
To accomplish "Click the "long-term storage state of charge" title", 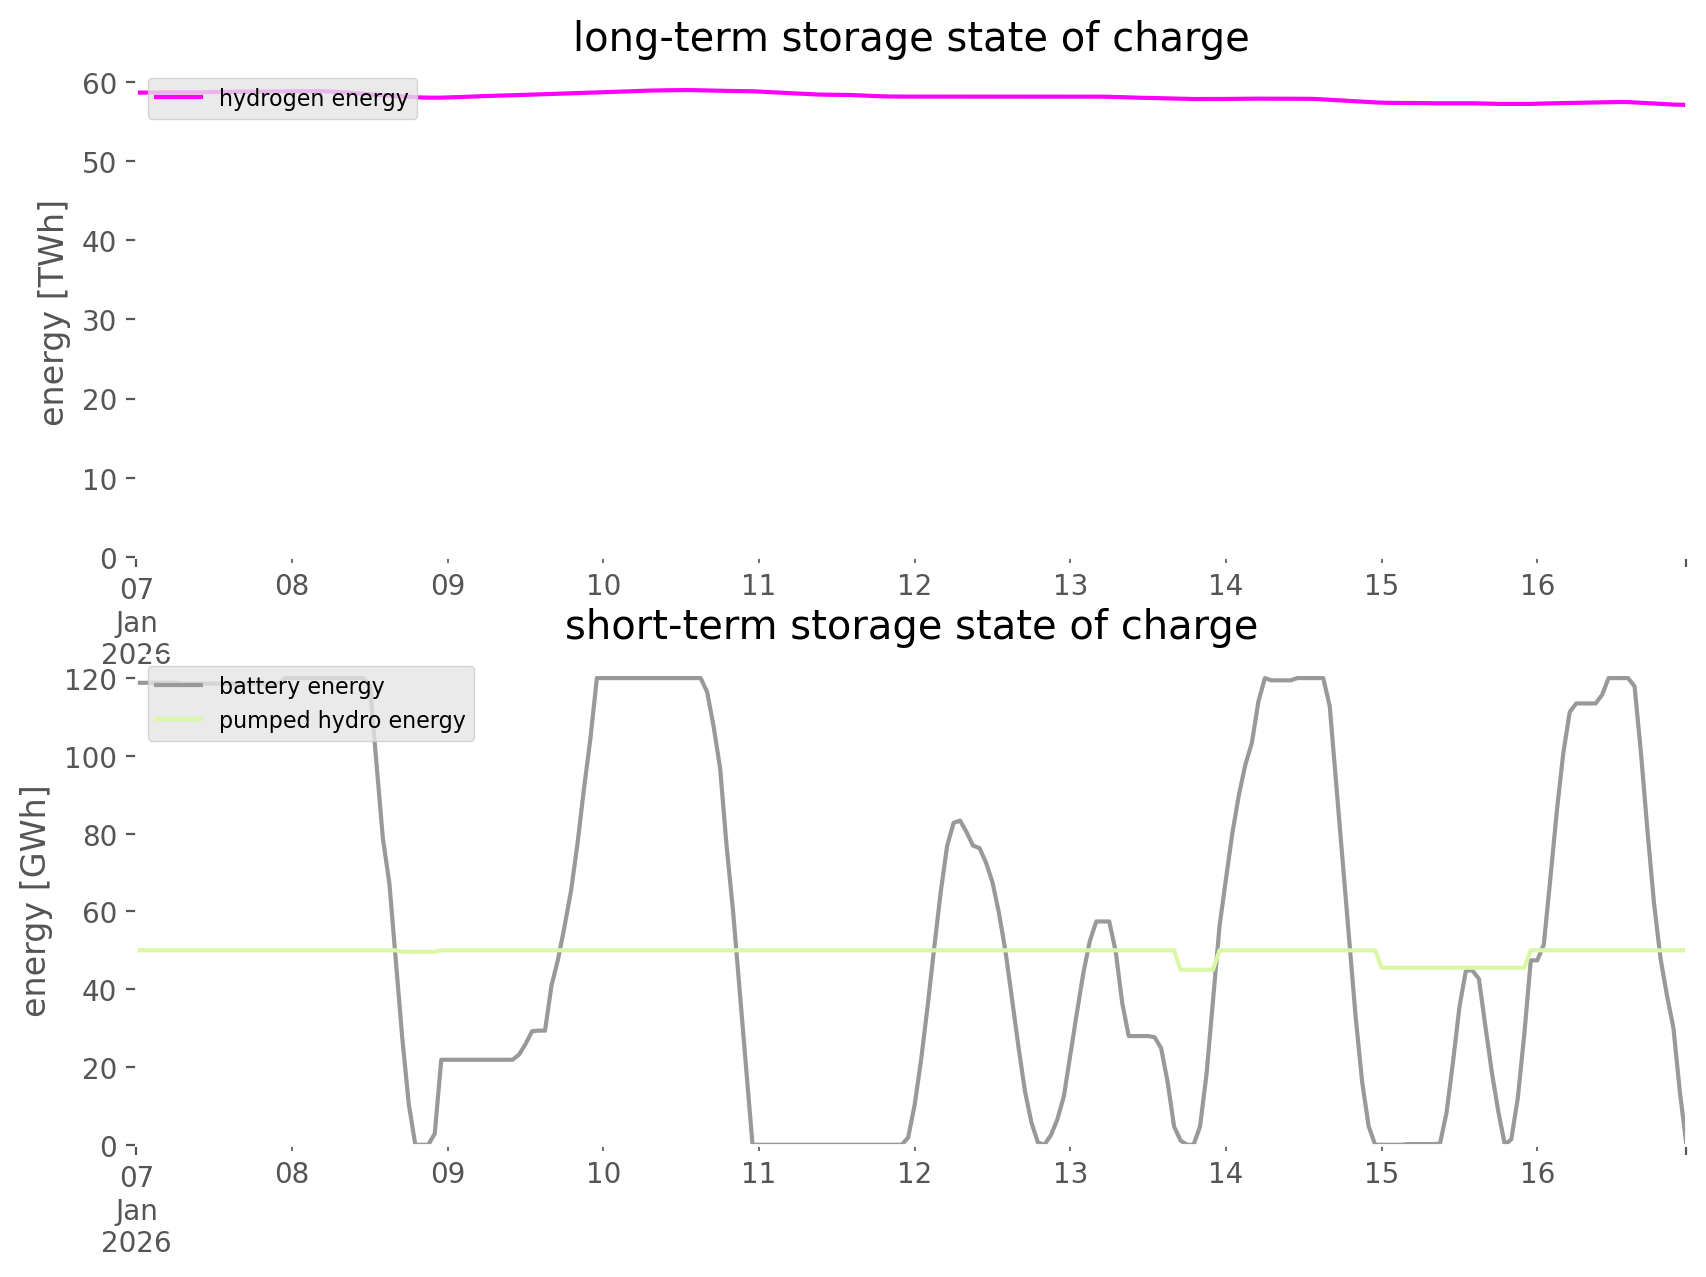I will click(x=910, y=38).
